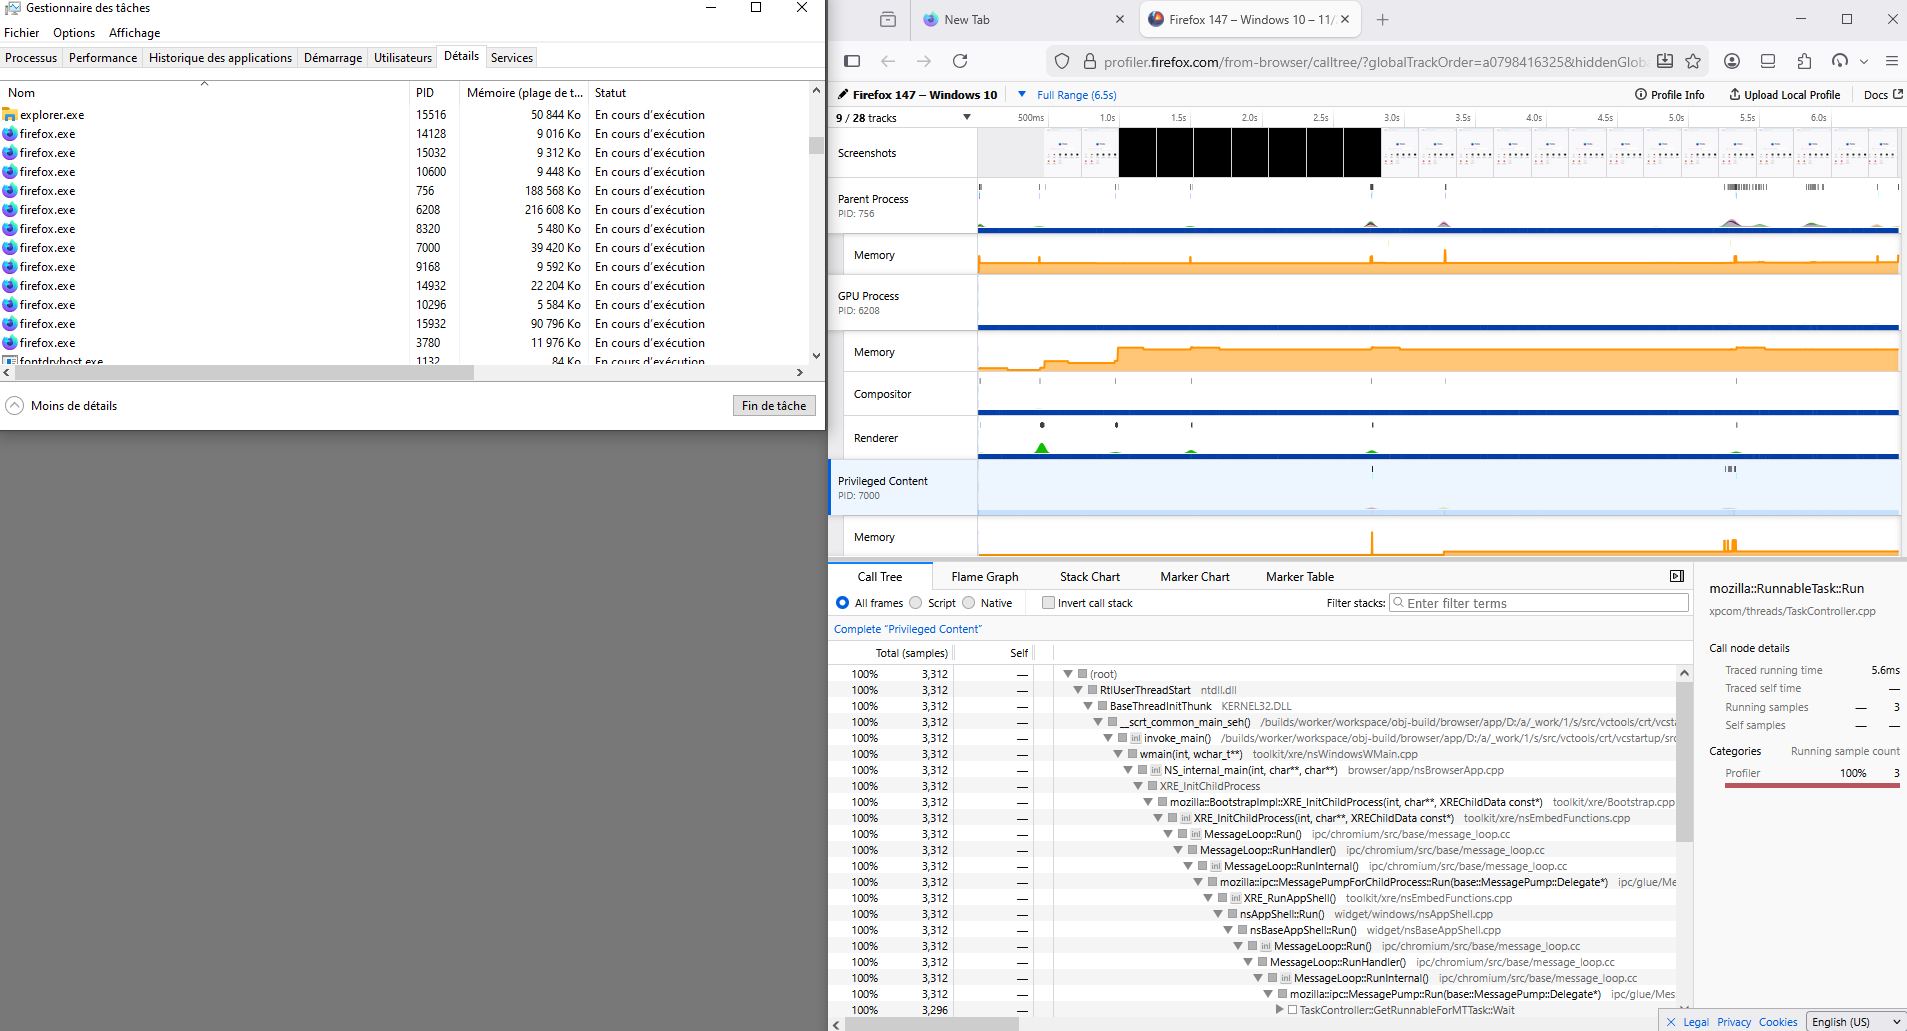
Task: Toggle the call tree sidebar panel icon
Action: [1677, 576]
